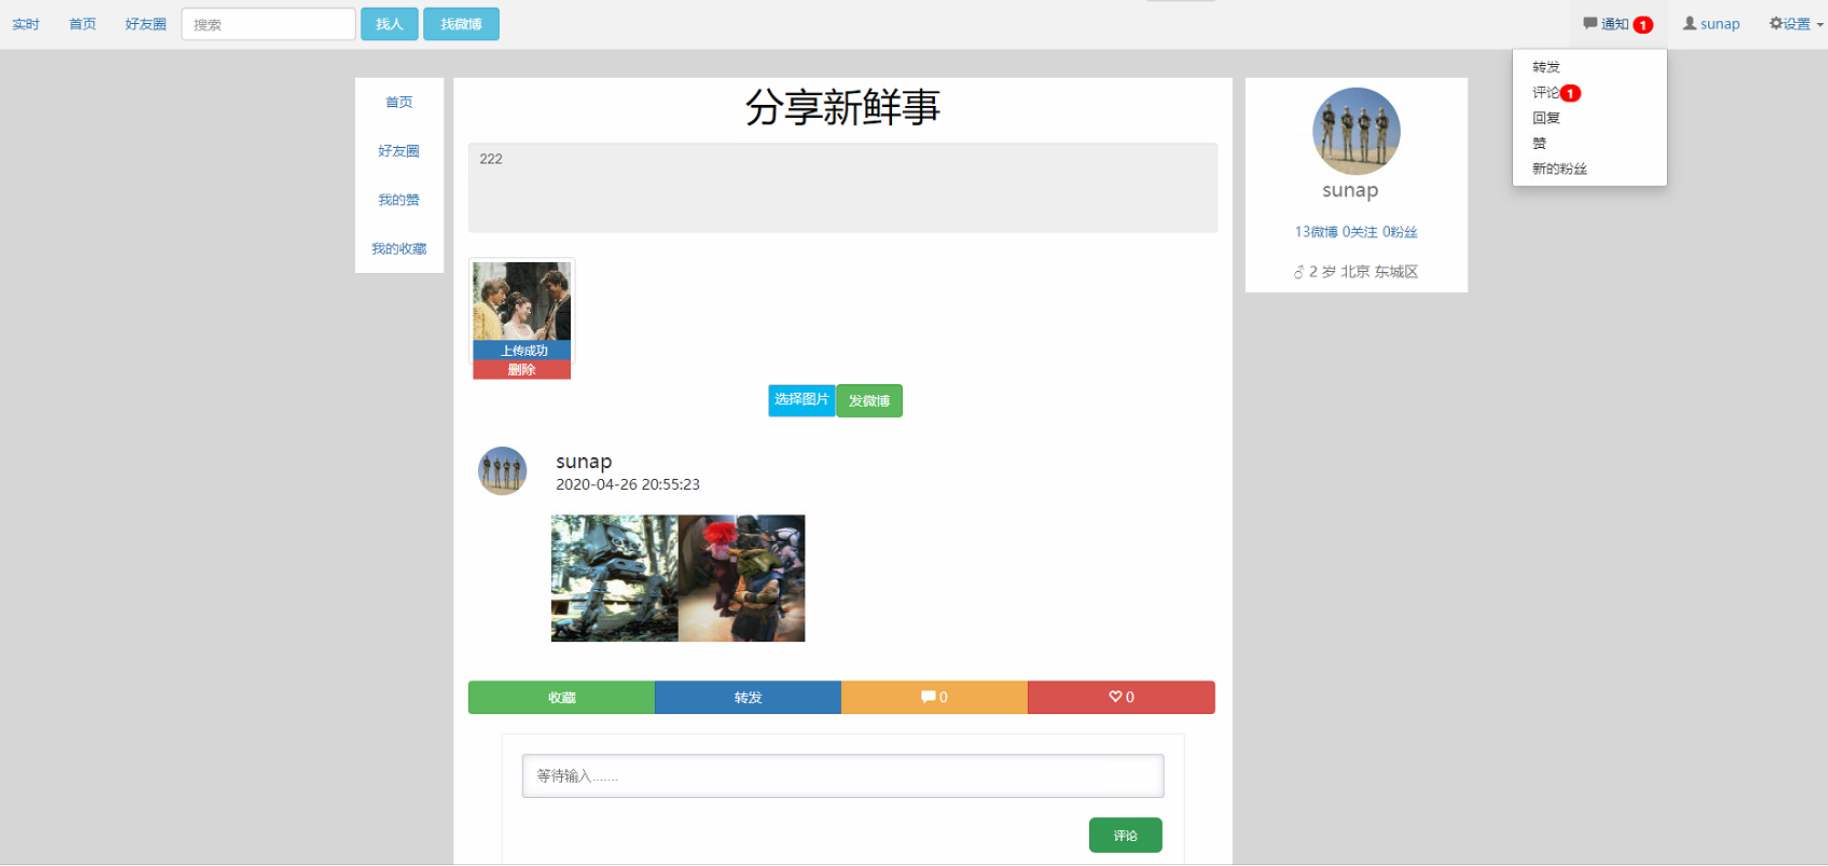Click the large profile avatar in right panel
The width and height of the screenshot is (1828, 866).
[1356, 131]
